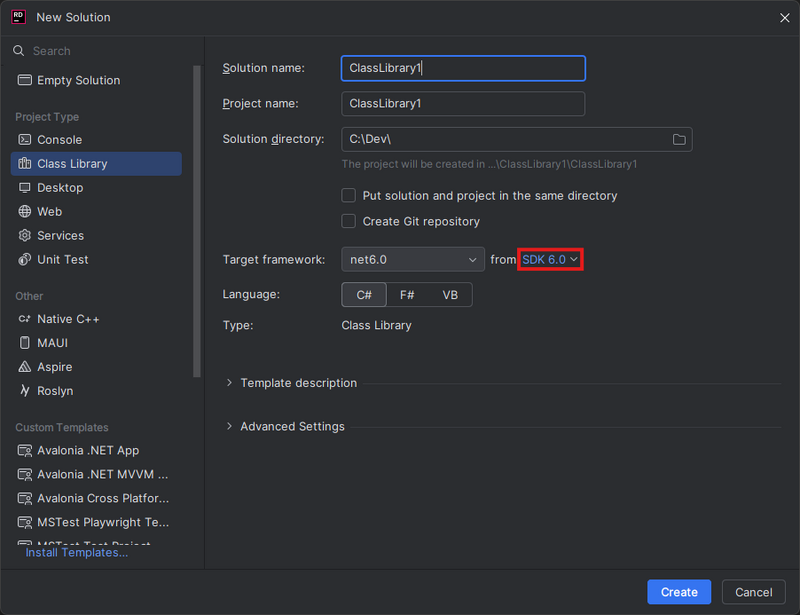Browse for solution directory folder icon
Viewport: 800px width, 615px height.
click(679, 139)
